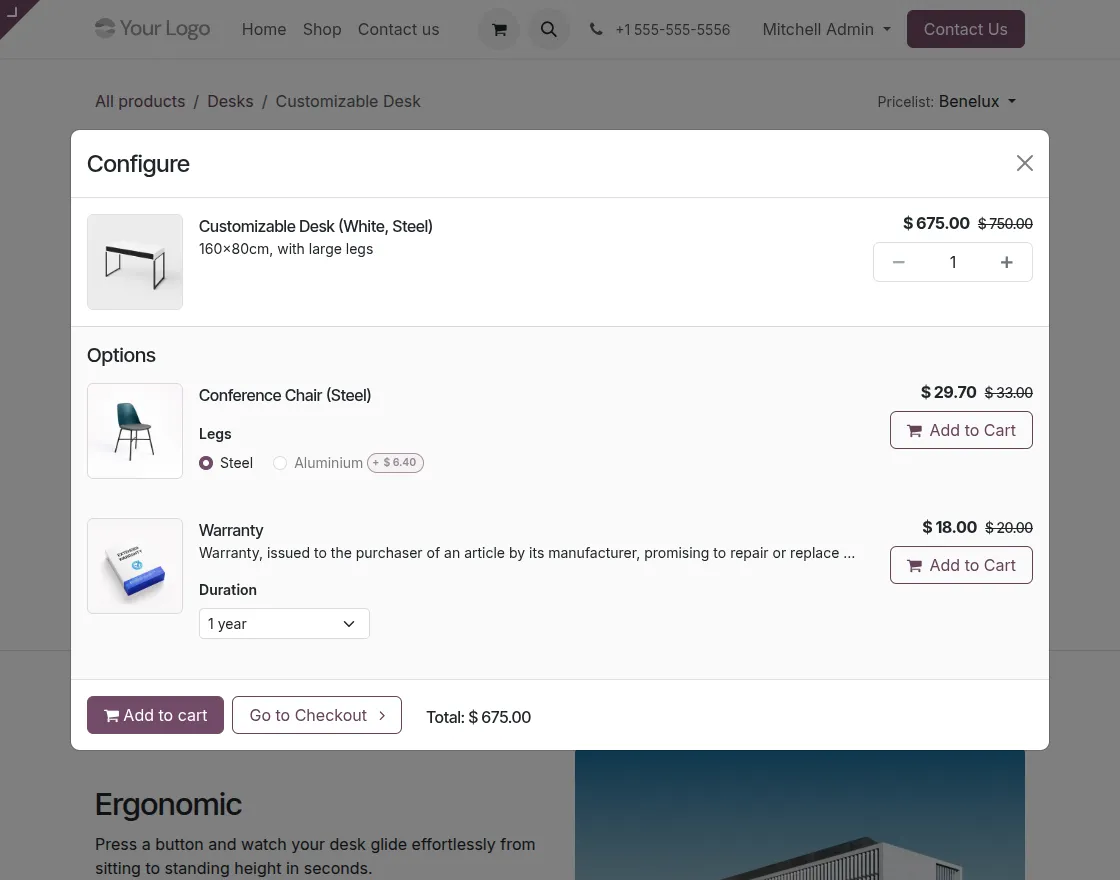Increase desk quantity with the plus icon

(x=1006, y=261)
